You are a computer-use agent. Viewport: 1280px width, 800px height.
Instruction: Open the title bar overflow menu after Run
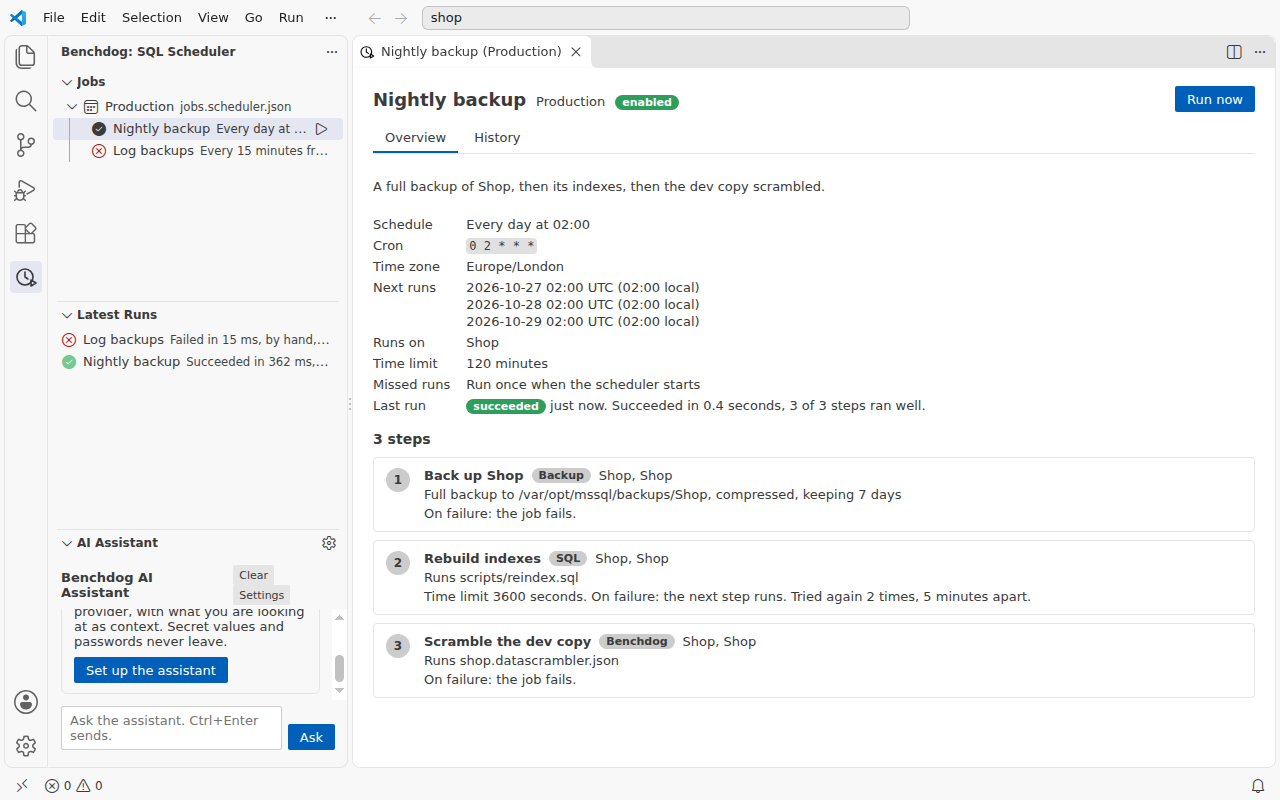pos(331,18)
